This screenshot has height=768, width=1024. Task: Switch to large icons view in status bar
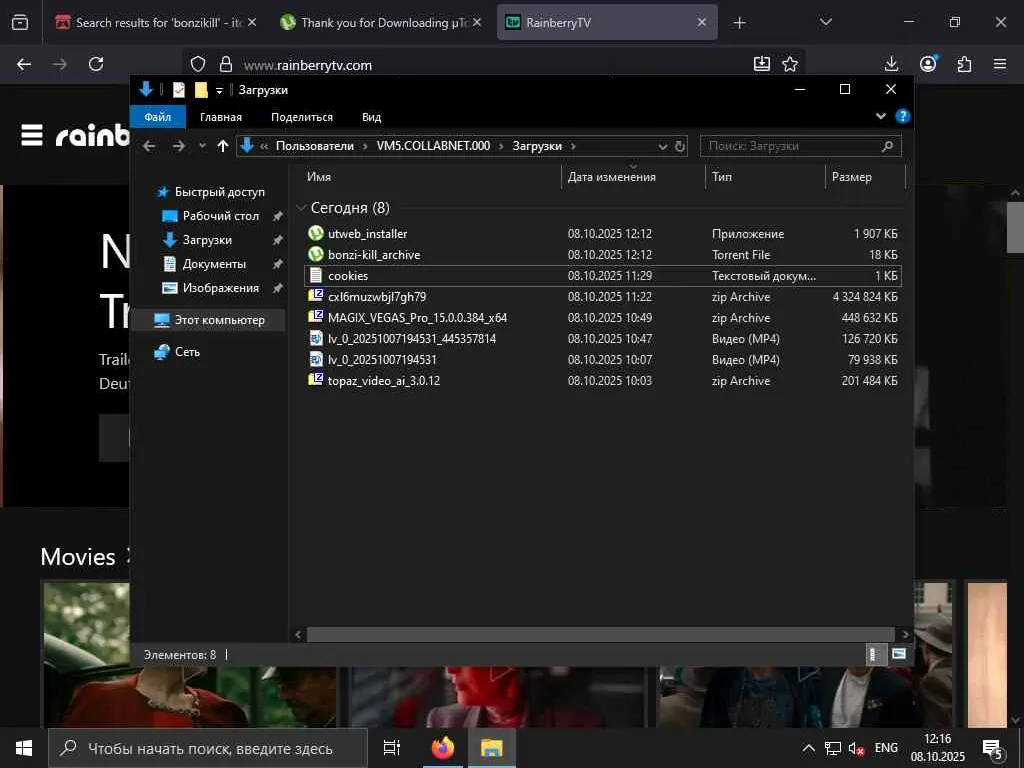tap(899, 654)
